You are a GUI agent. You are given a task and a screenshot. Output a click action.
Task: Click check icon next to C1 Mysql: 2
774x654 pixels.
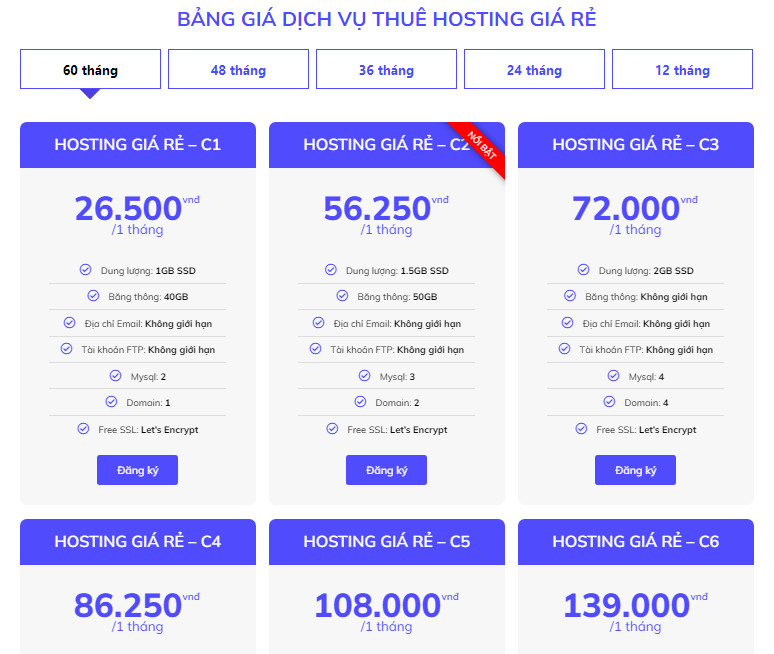tap(116, 376)
